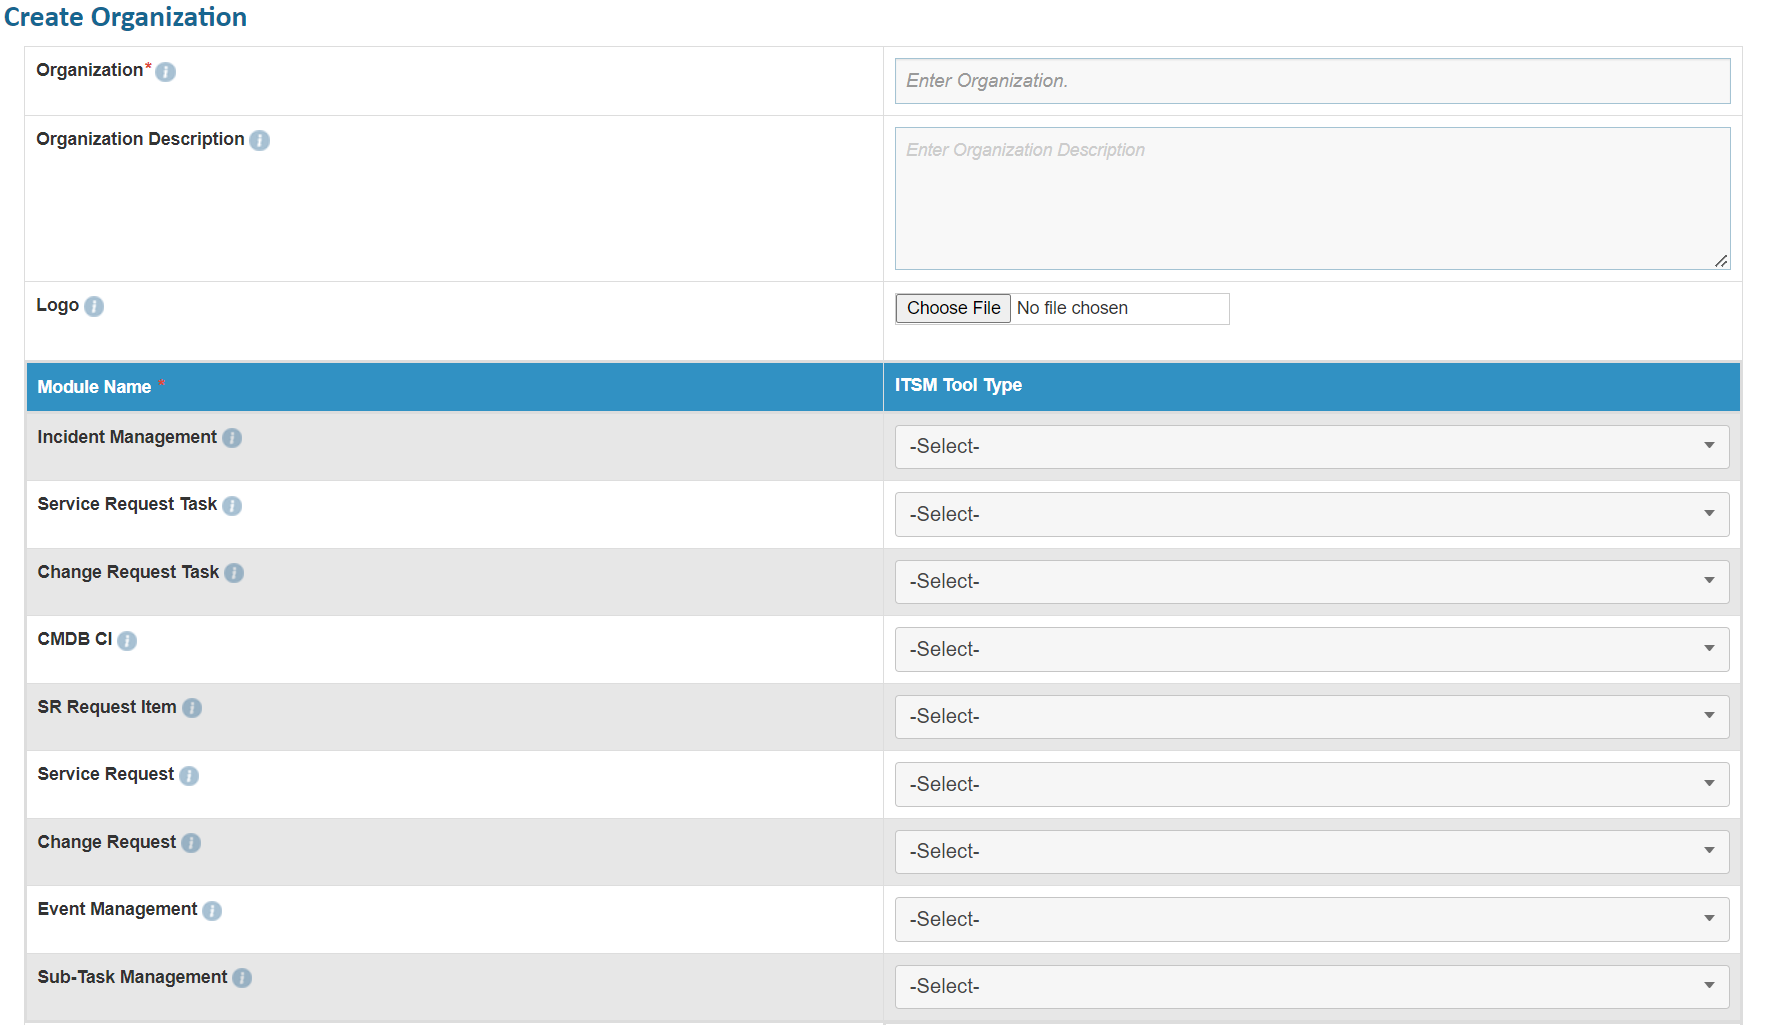Image resolution: width=1767 pixels, height=1025 pixels.
Task: Open the Incident Management ITSM tool dropdown
Action: pyautogui.click(x=1313, y=446)
